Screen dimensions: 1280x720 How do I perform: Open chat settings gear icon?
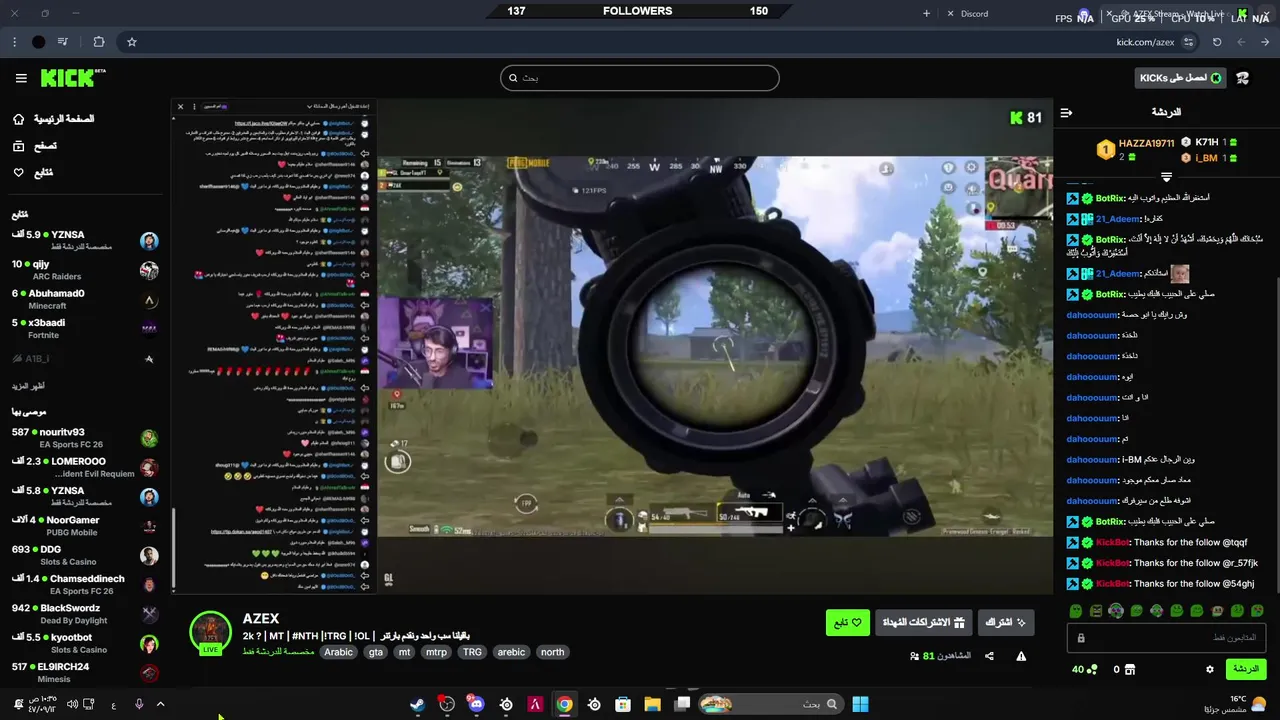pyautogui.click(x=1210, y=670)
